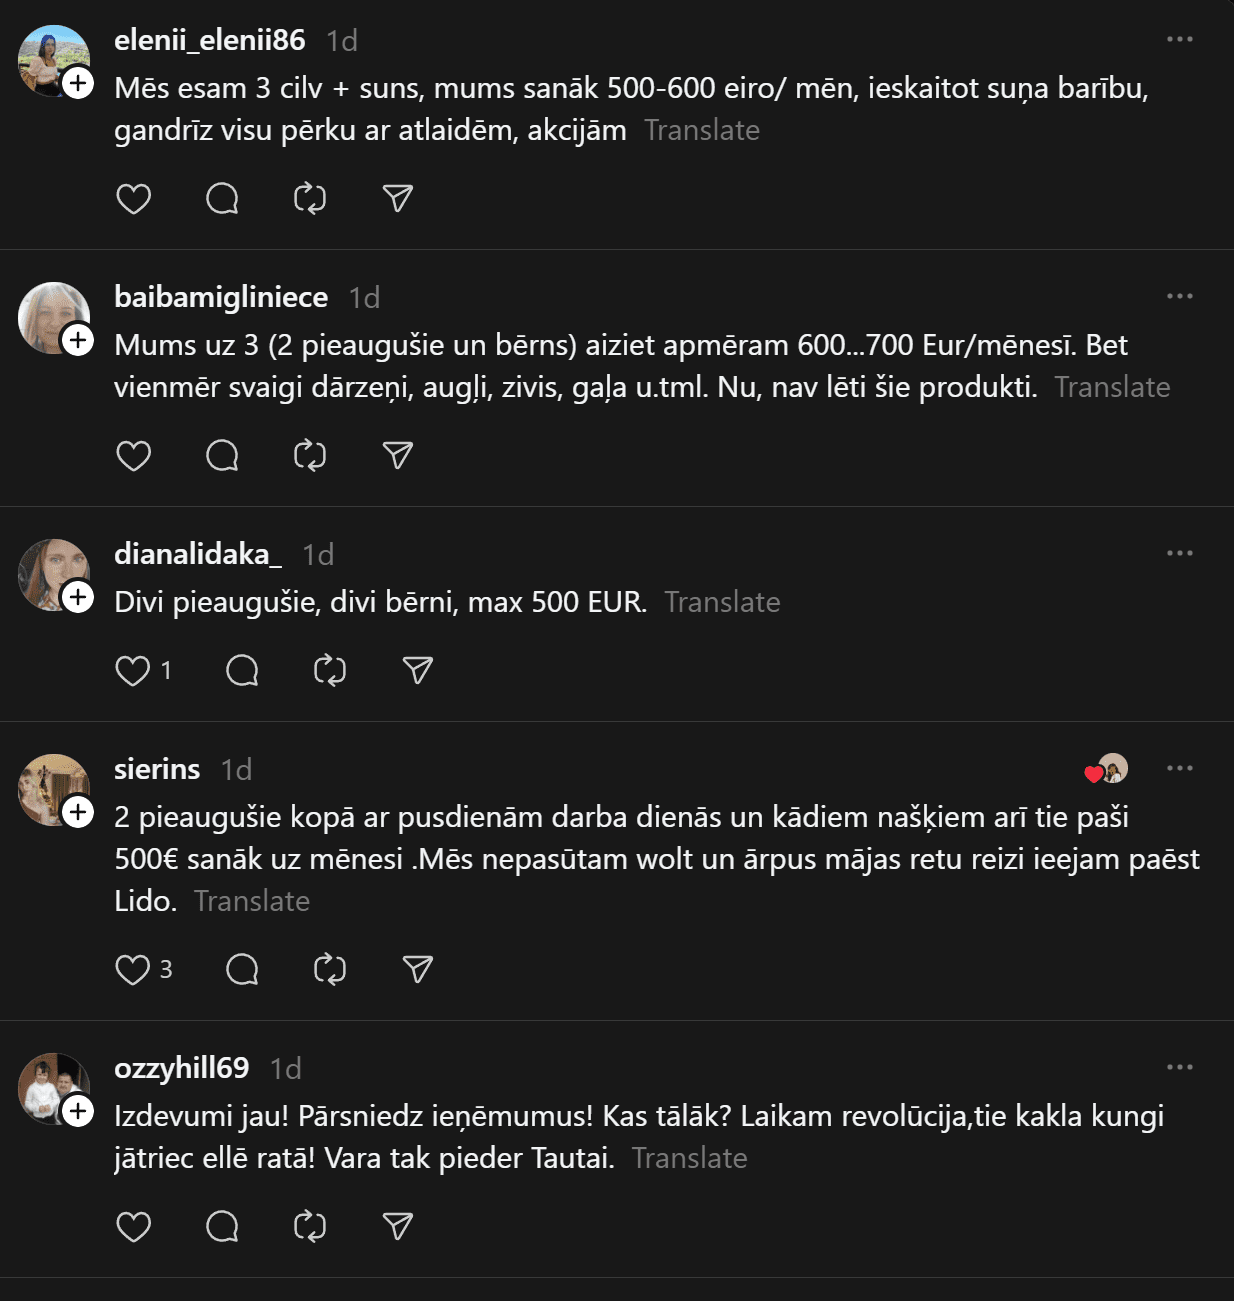The image size is (1234, 1301).
Task: Translate baibamigliniece's comment
Action: pos(1112,387)
